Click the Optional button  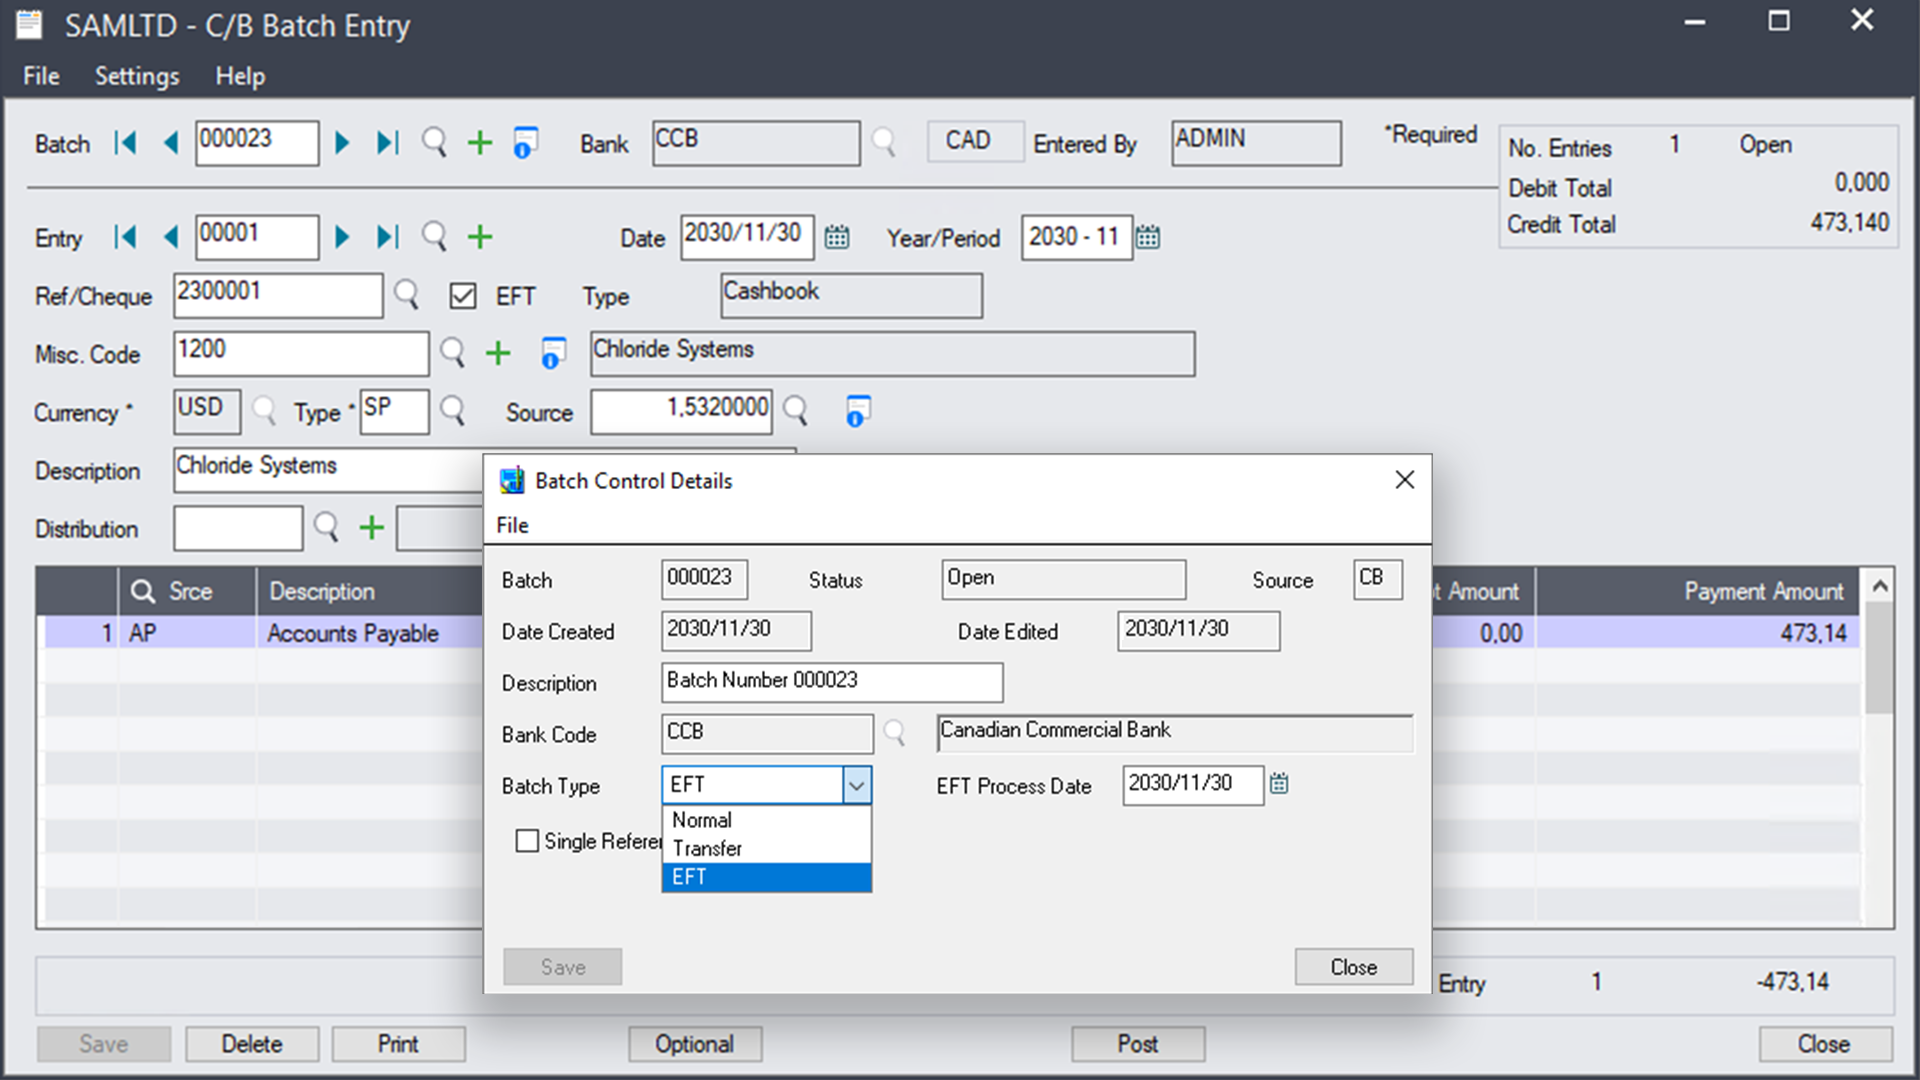tap(695, 1044)
